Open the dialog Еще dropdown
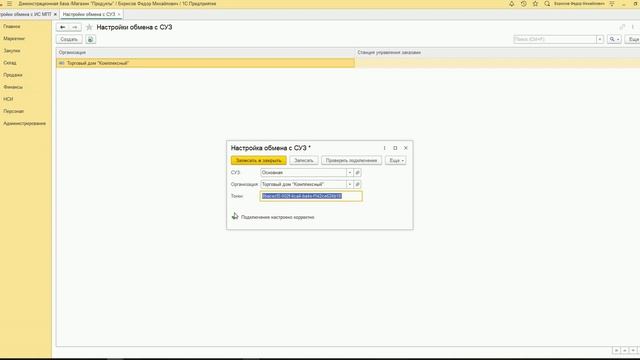The height and width of the screenshot is (360, 640). tap(396, 160)
